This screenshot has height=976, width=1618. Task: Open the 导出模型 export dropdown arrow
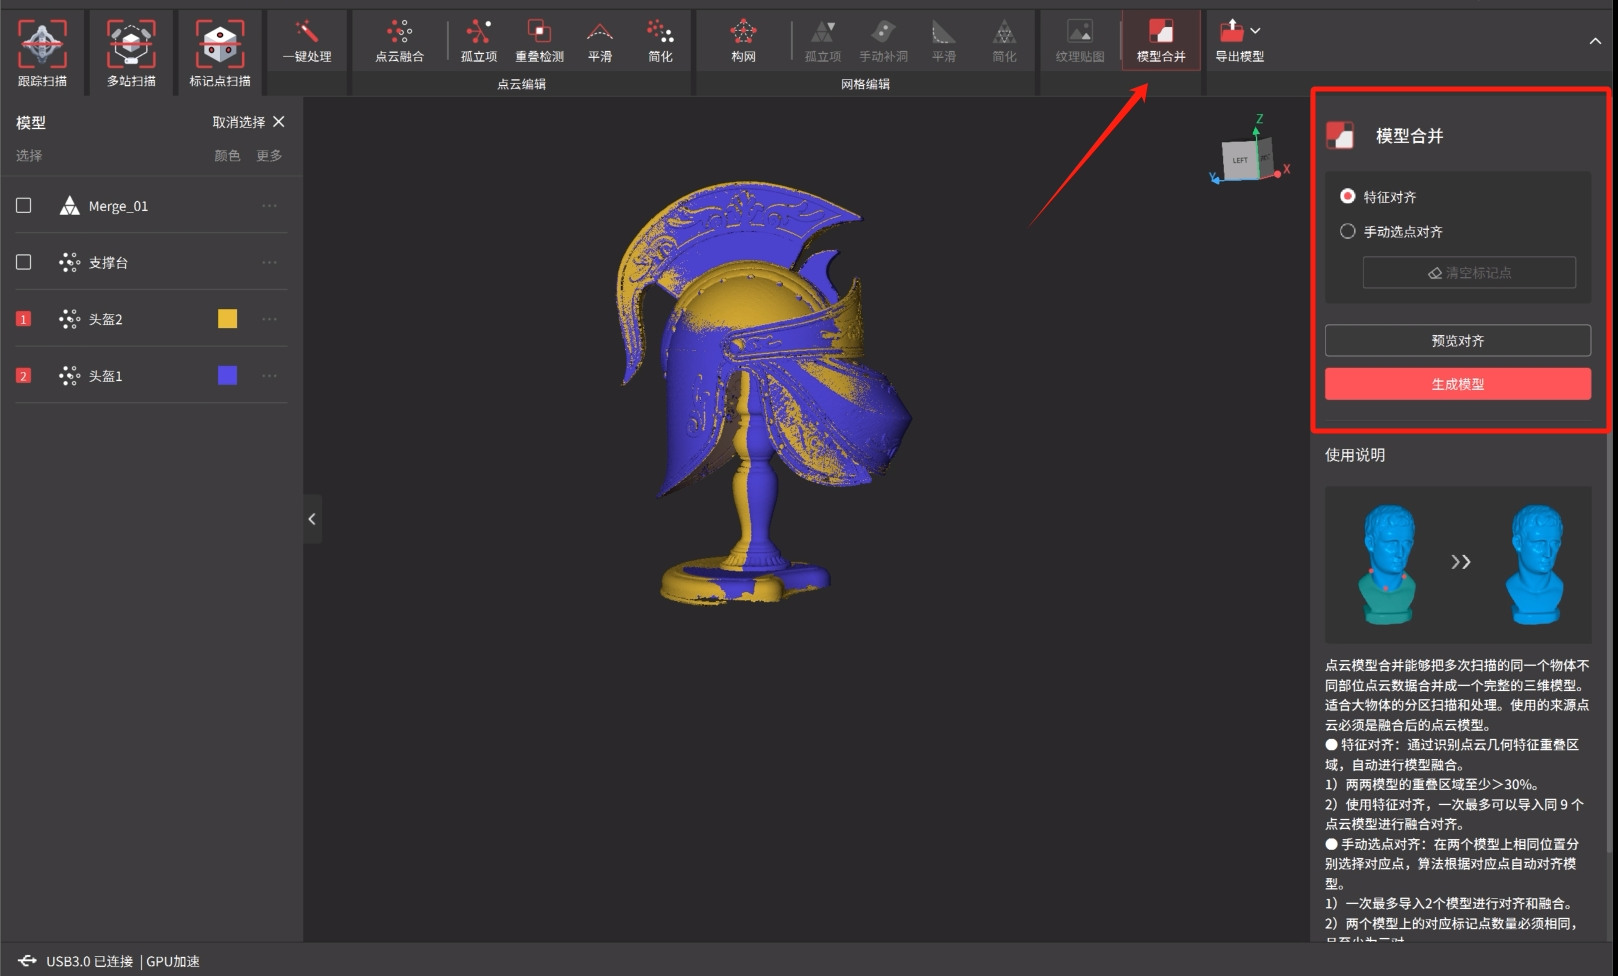pyautogui.click(x=1255, y=31)
